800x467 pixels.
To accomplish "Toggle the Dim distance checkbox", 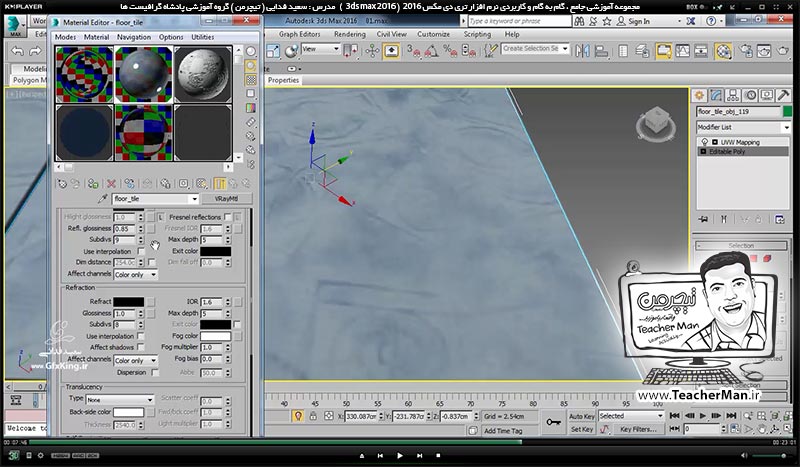I will 152,262.
